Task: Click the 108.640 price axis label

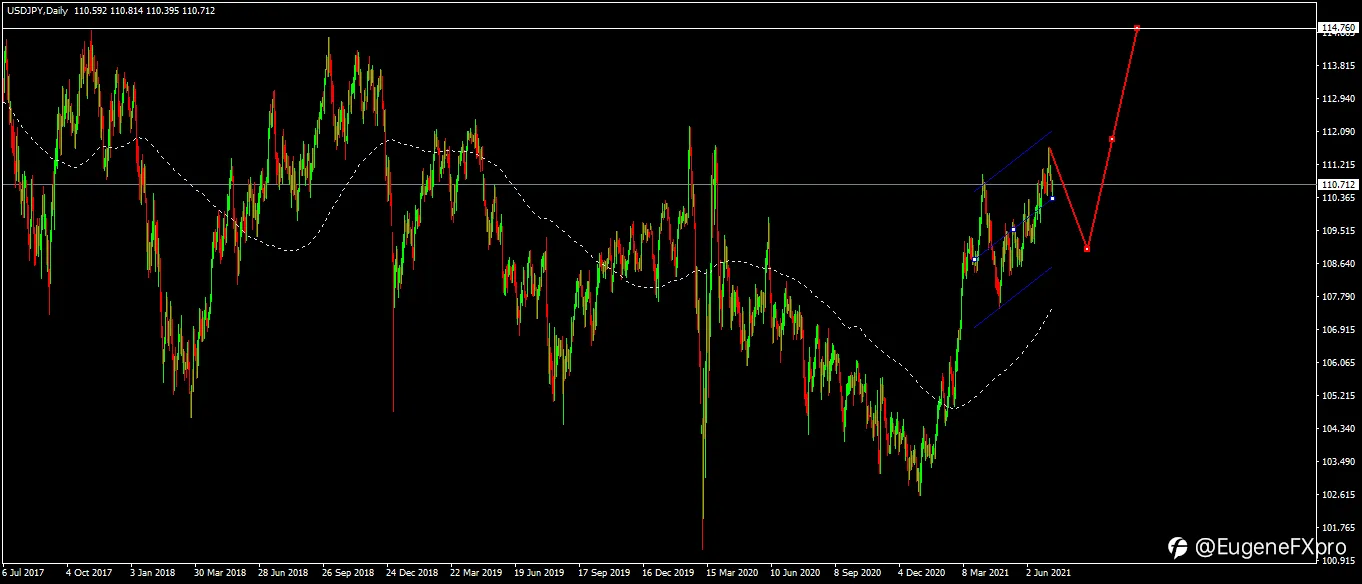Action: (x=1337, y=264)
